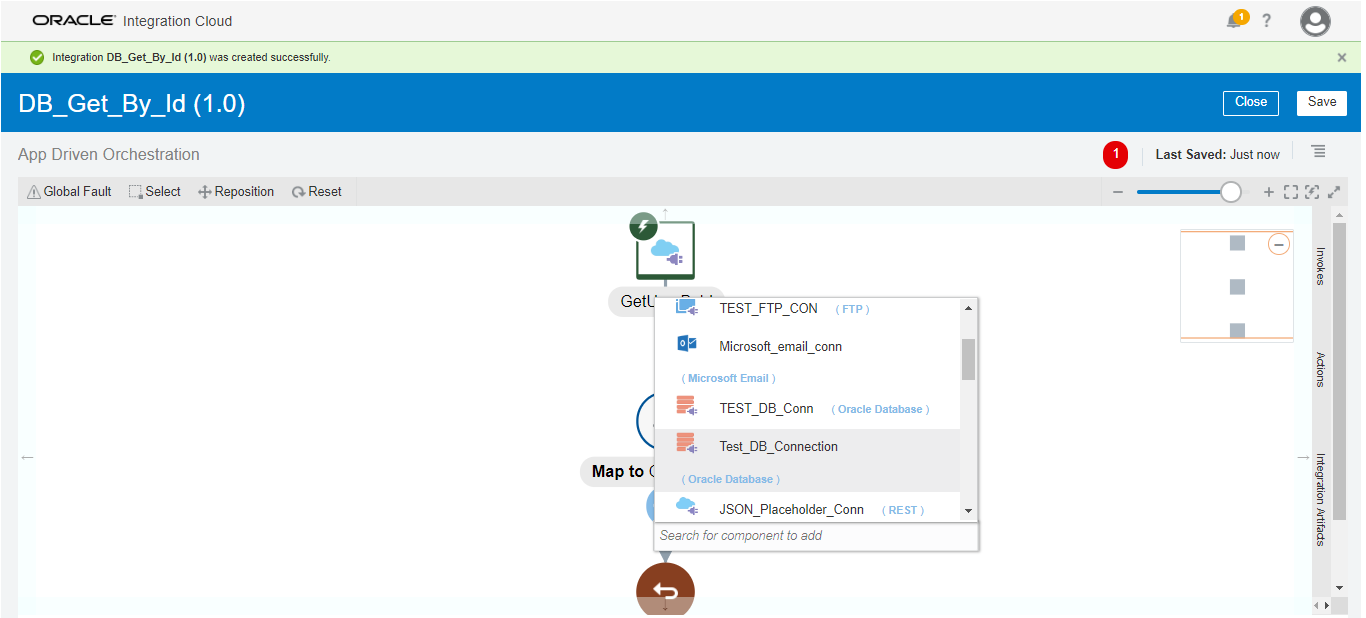Open the help question mark icon
Viewport: 1366px width, 618px height.
(x=1266, y=21)
